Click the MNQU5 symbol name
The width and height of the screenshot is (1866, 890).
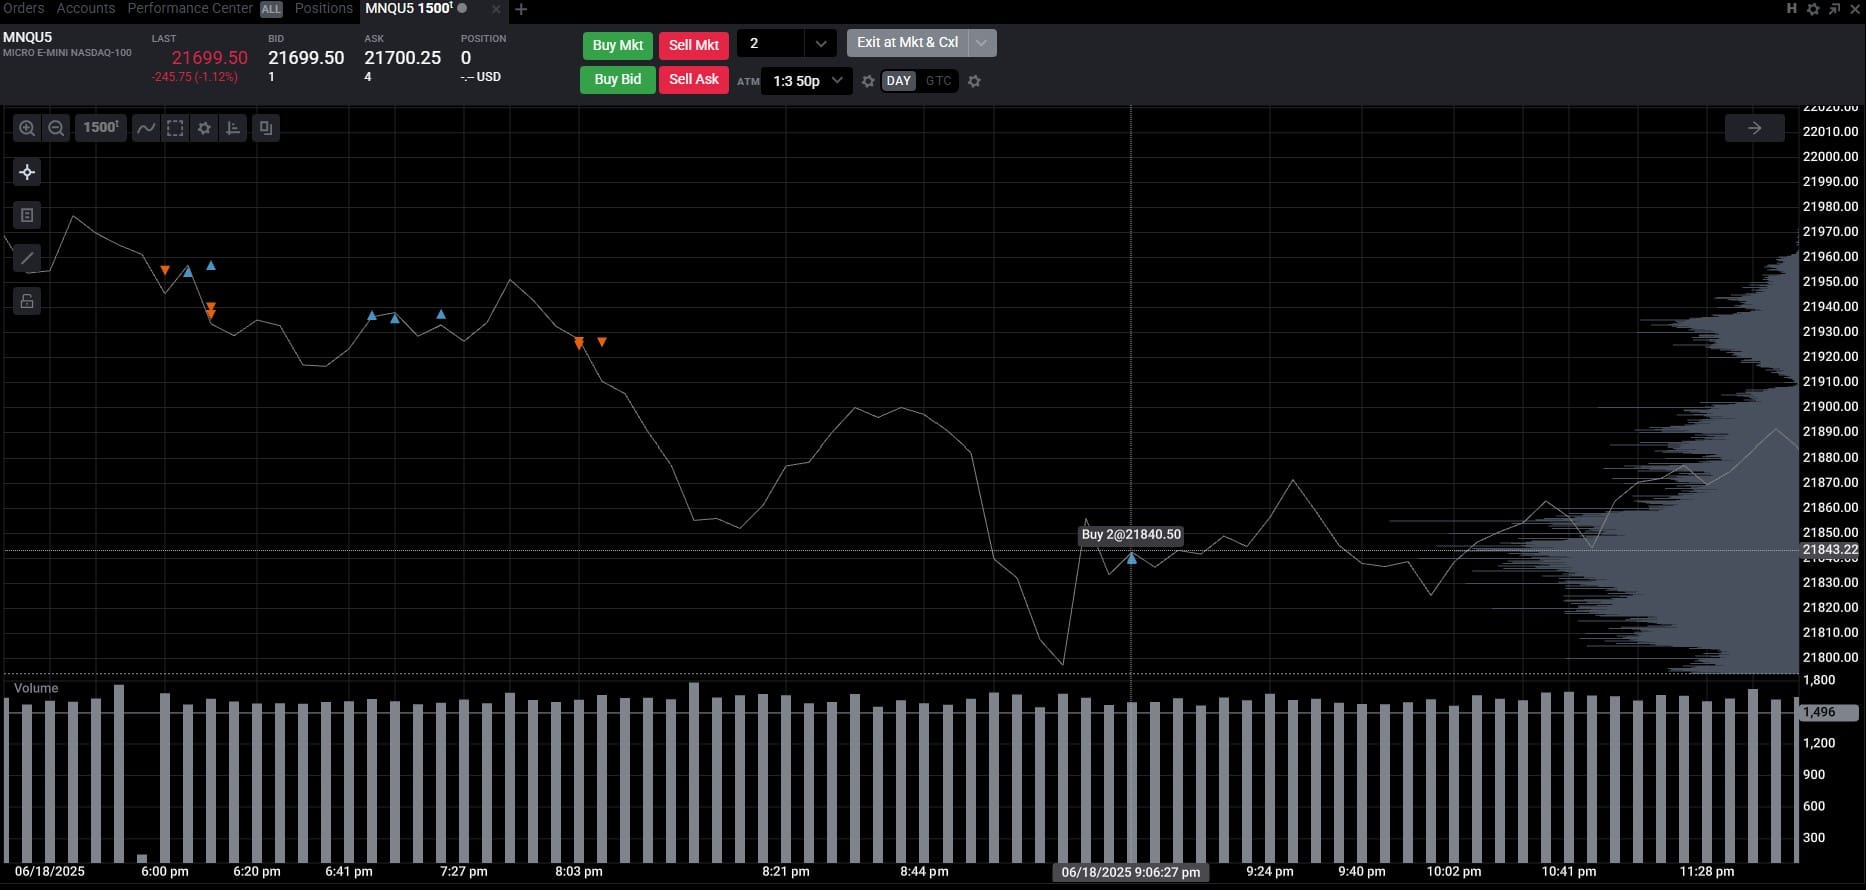[28, 37]
